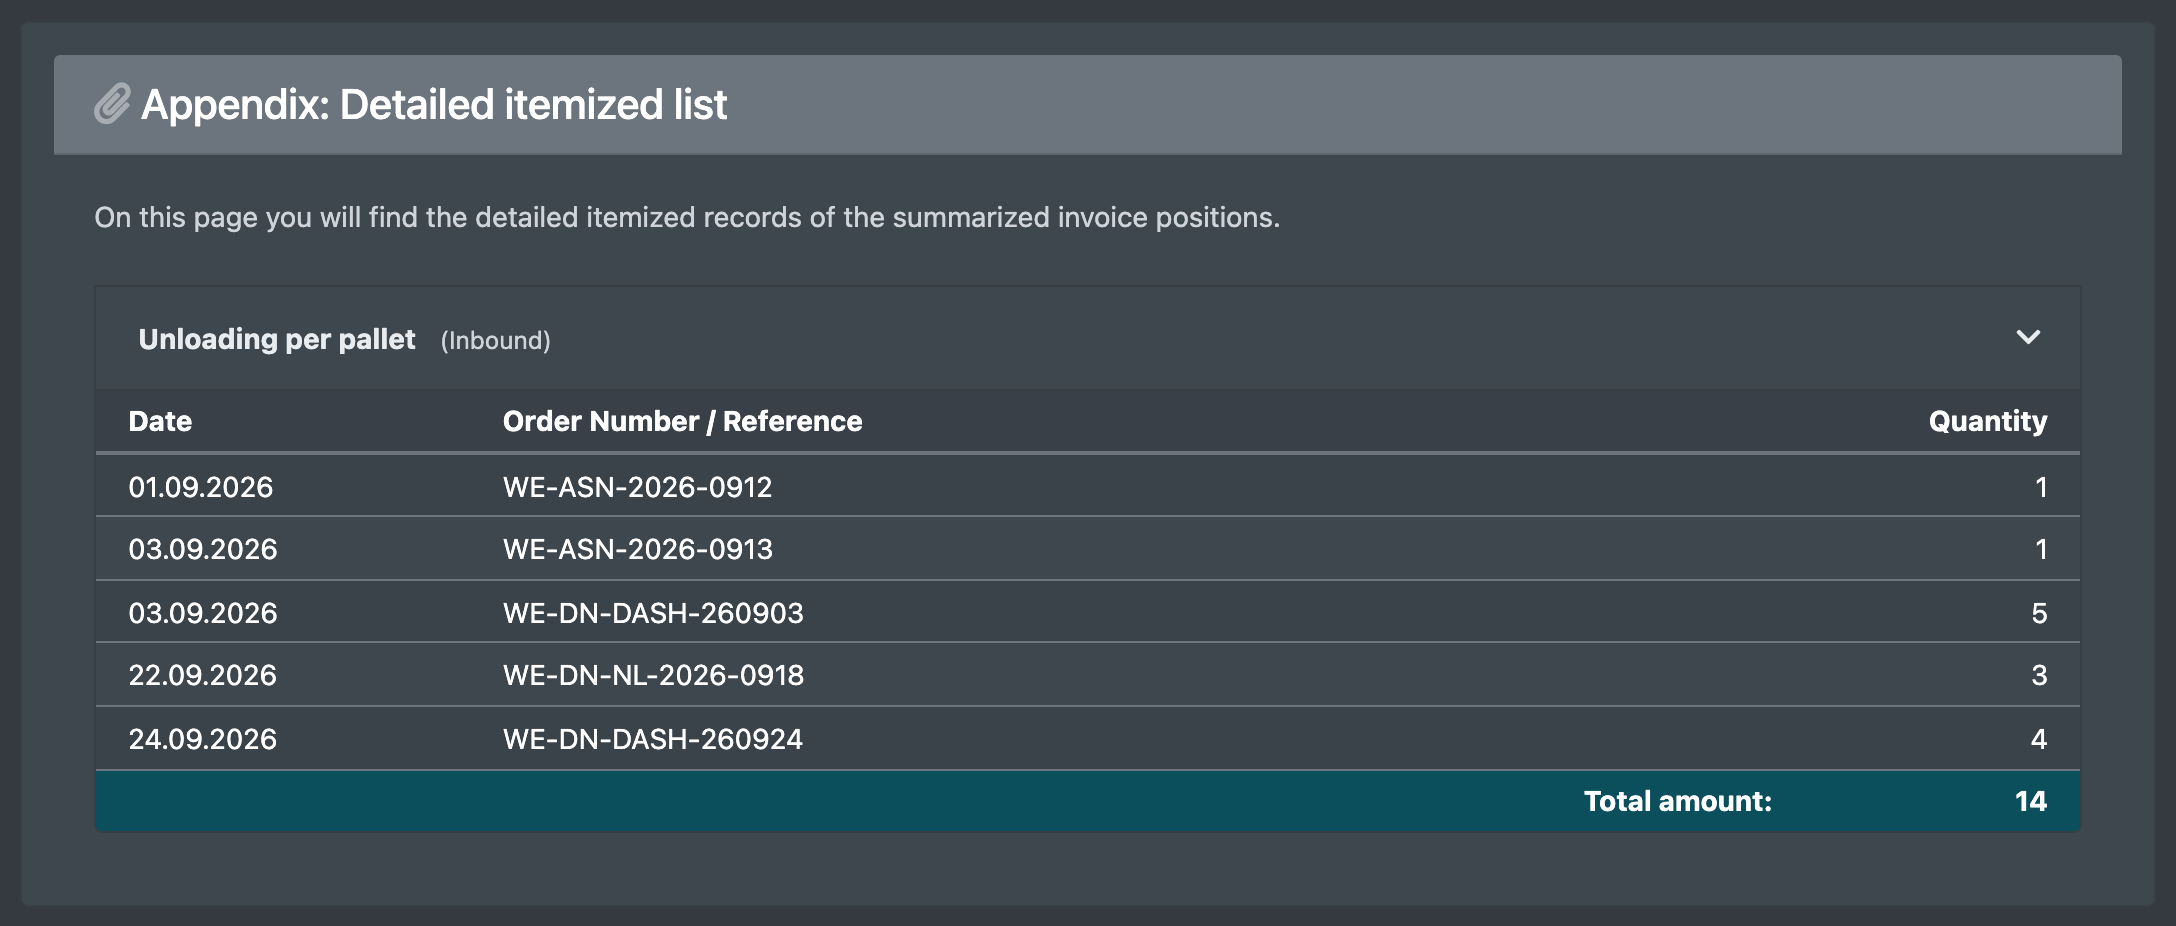The height and width of the screenshot is (926, 2176).
Task: Click the Quantity column header
Action: tap(1987, 421)
